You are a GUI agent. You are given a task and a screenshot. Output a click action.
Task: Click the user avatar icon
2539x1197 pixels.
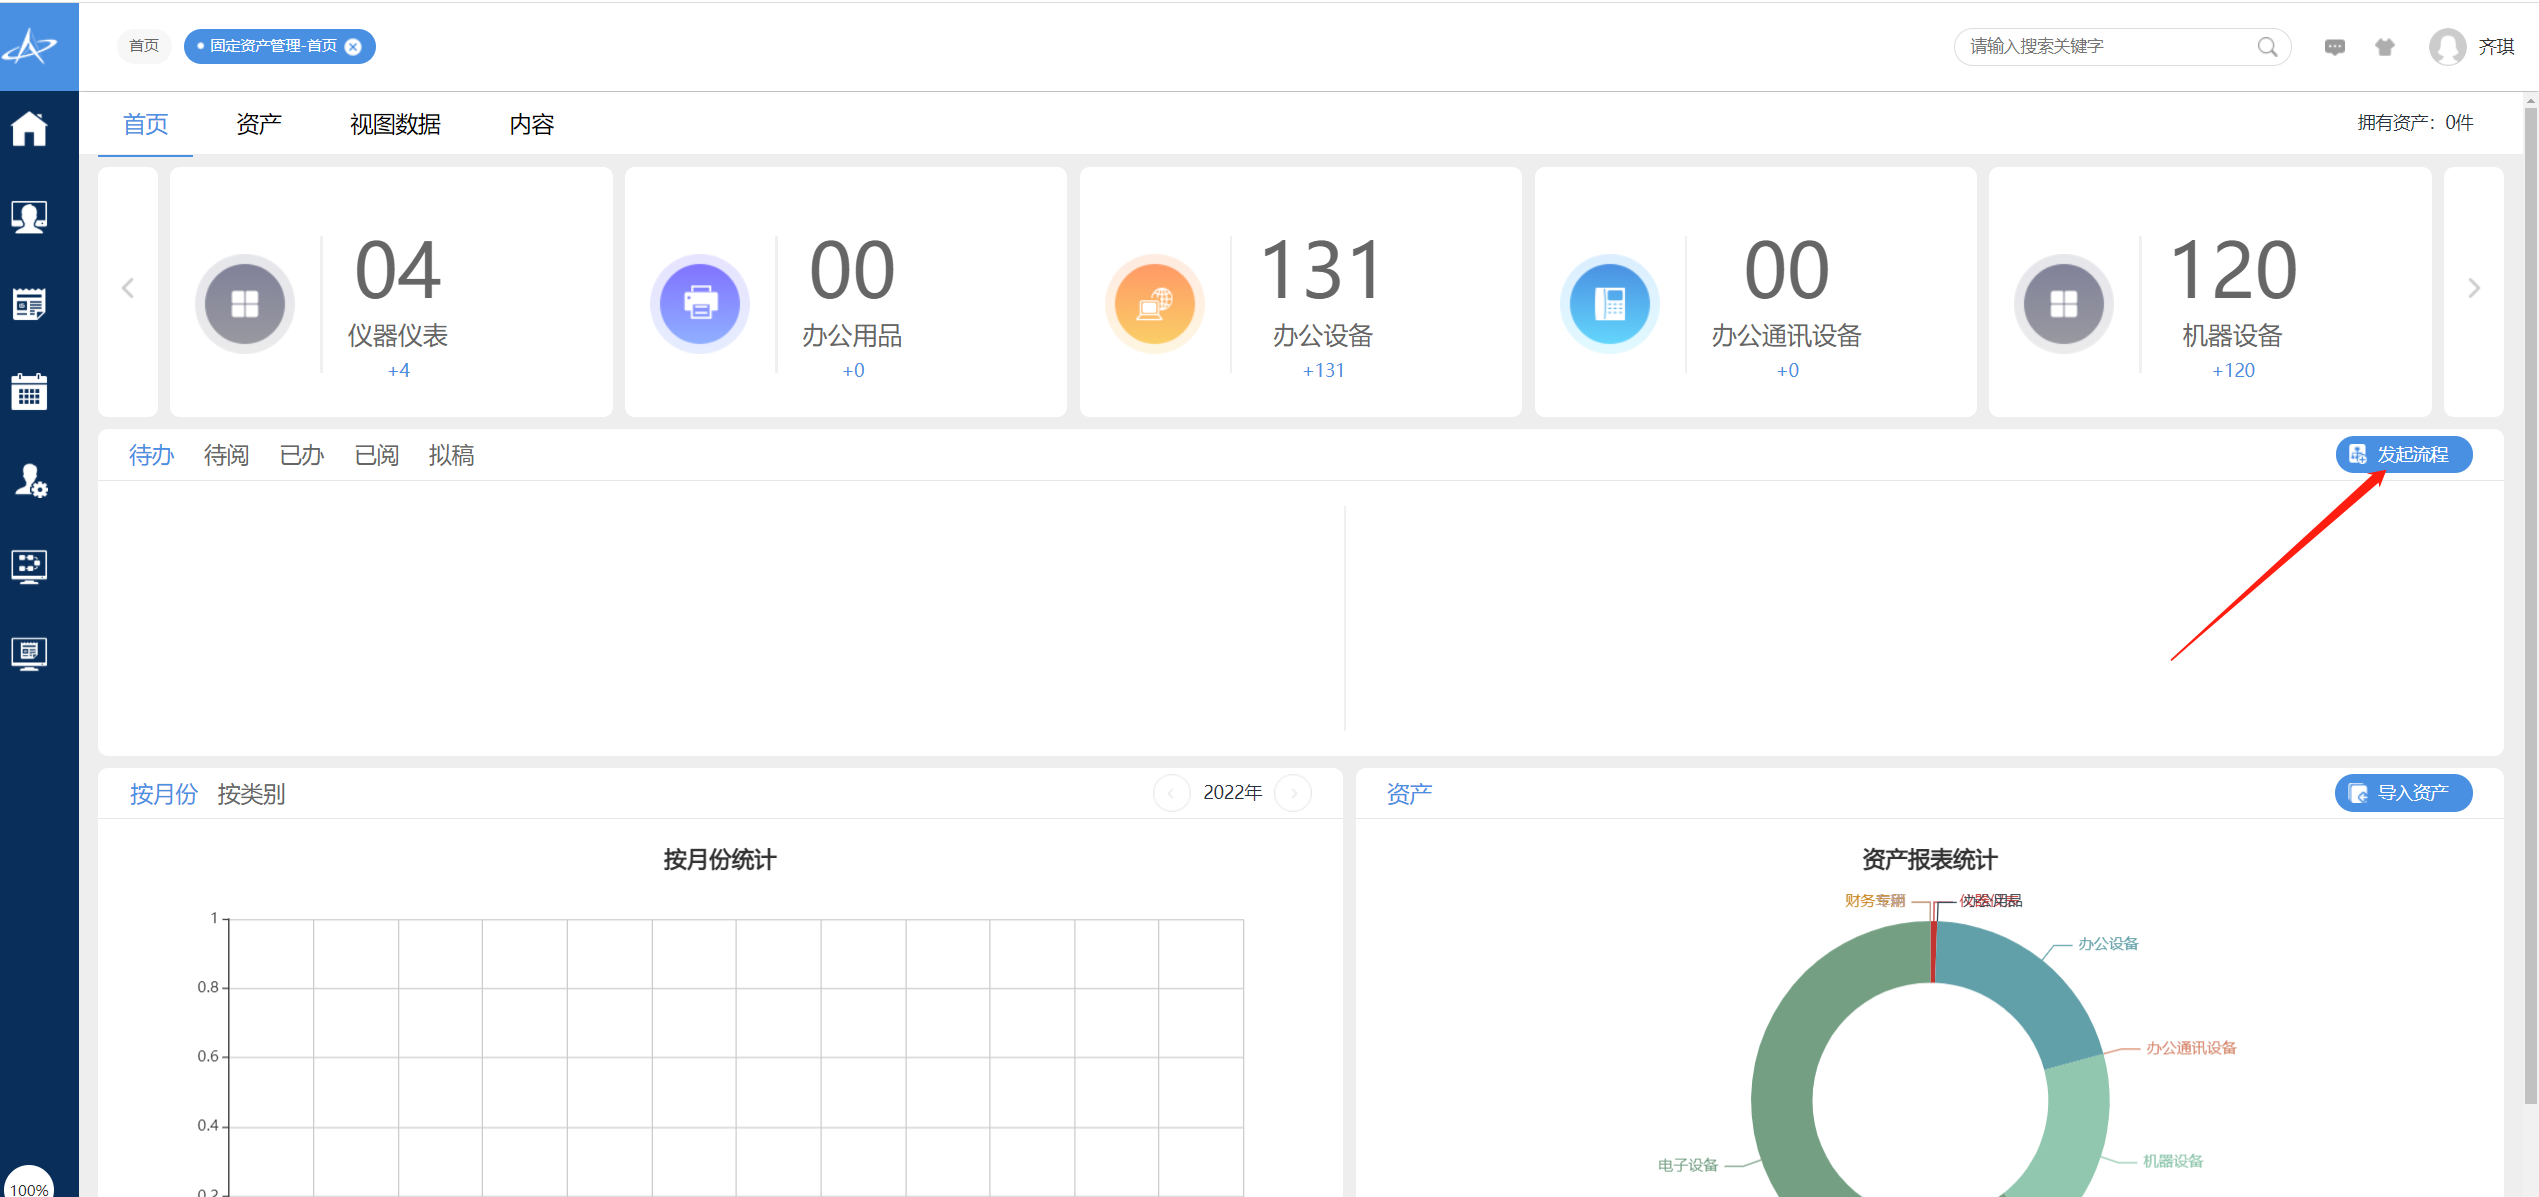(2447, 47)
